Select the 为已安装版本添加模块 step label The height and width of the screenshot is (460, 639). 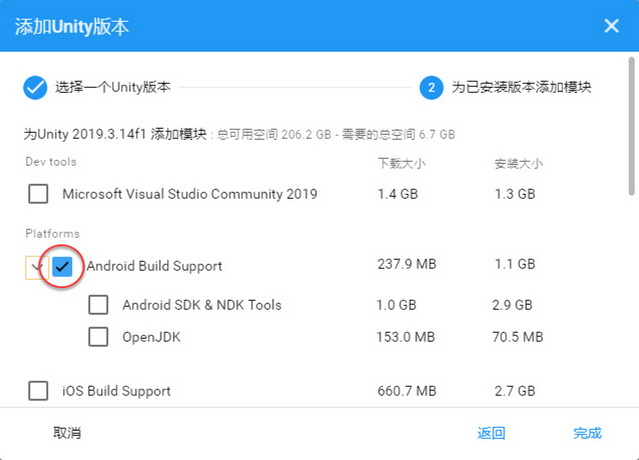(x=521, y=87)
